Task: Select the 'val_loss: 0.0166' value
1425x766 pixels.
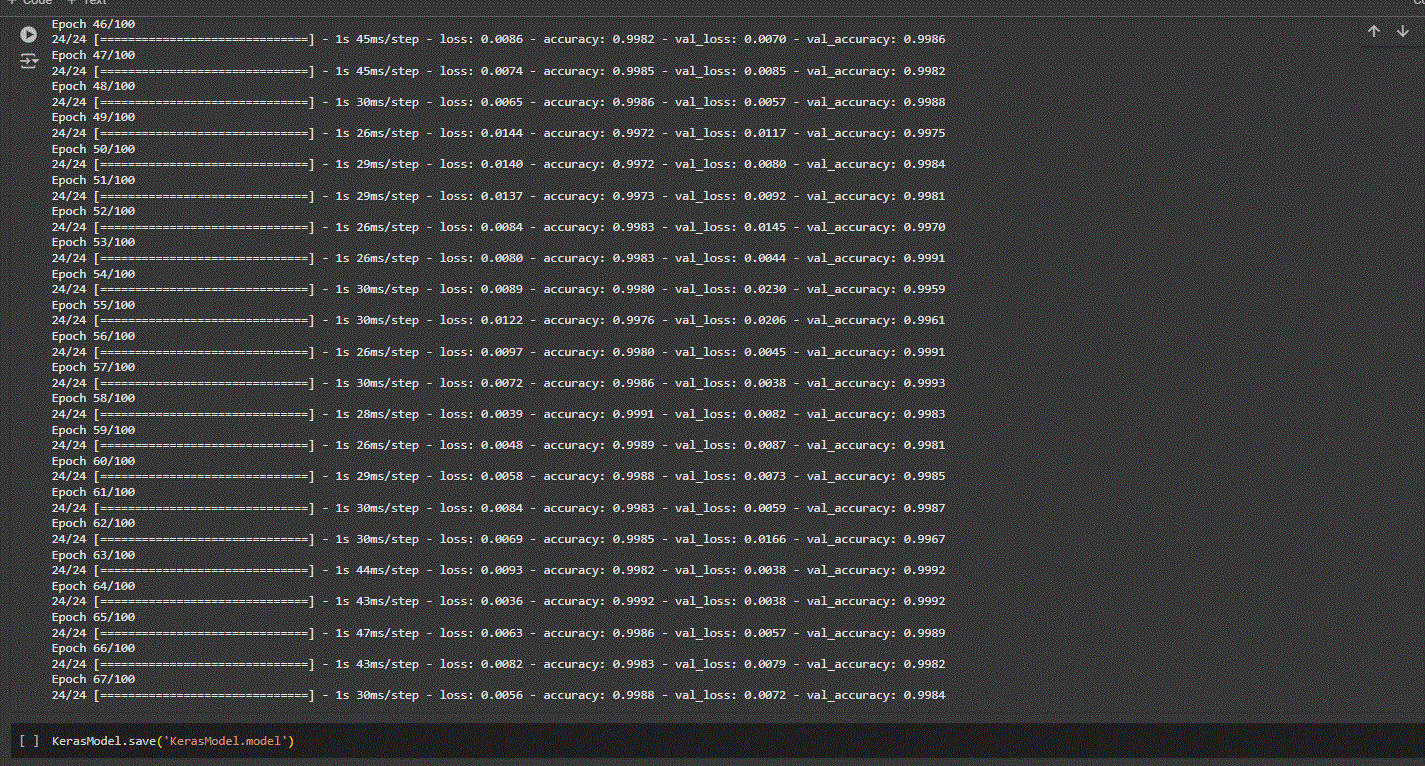Action: click(730, 539)
